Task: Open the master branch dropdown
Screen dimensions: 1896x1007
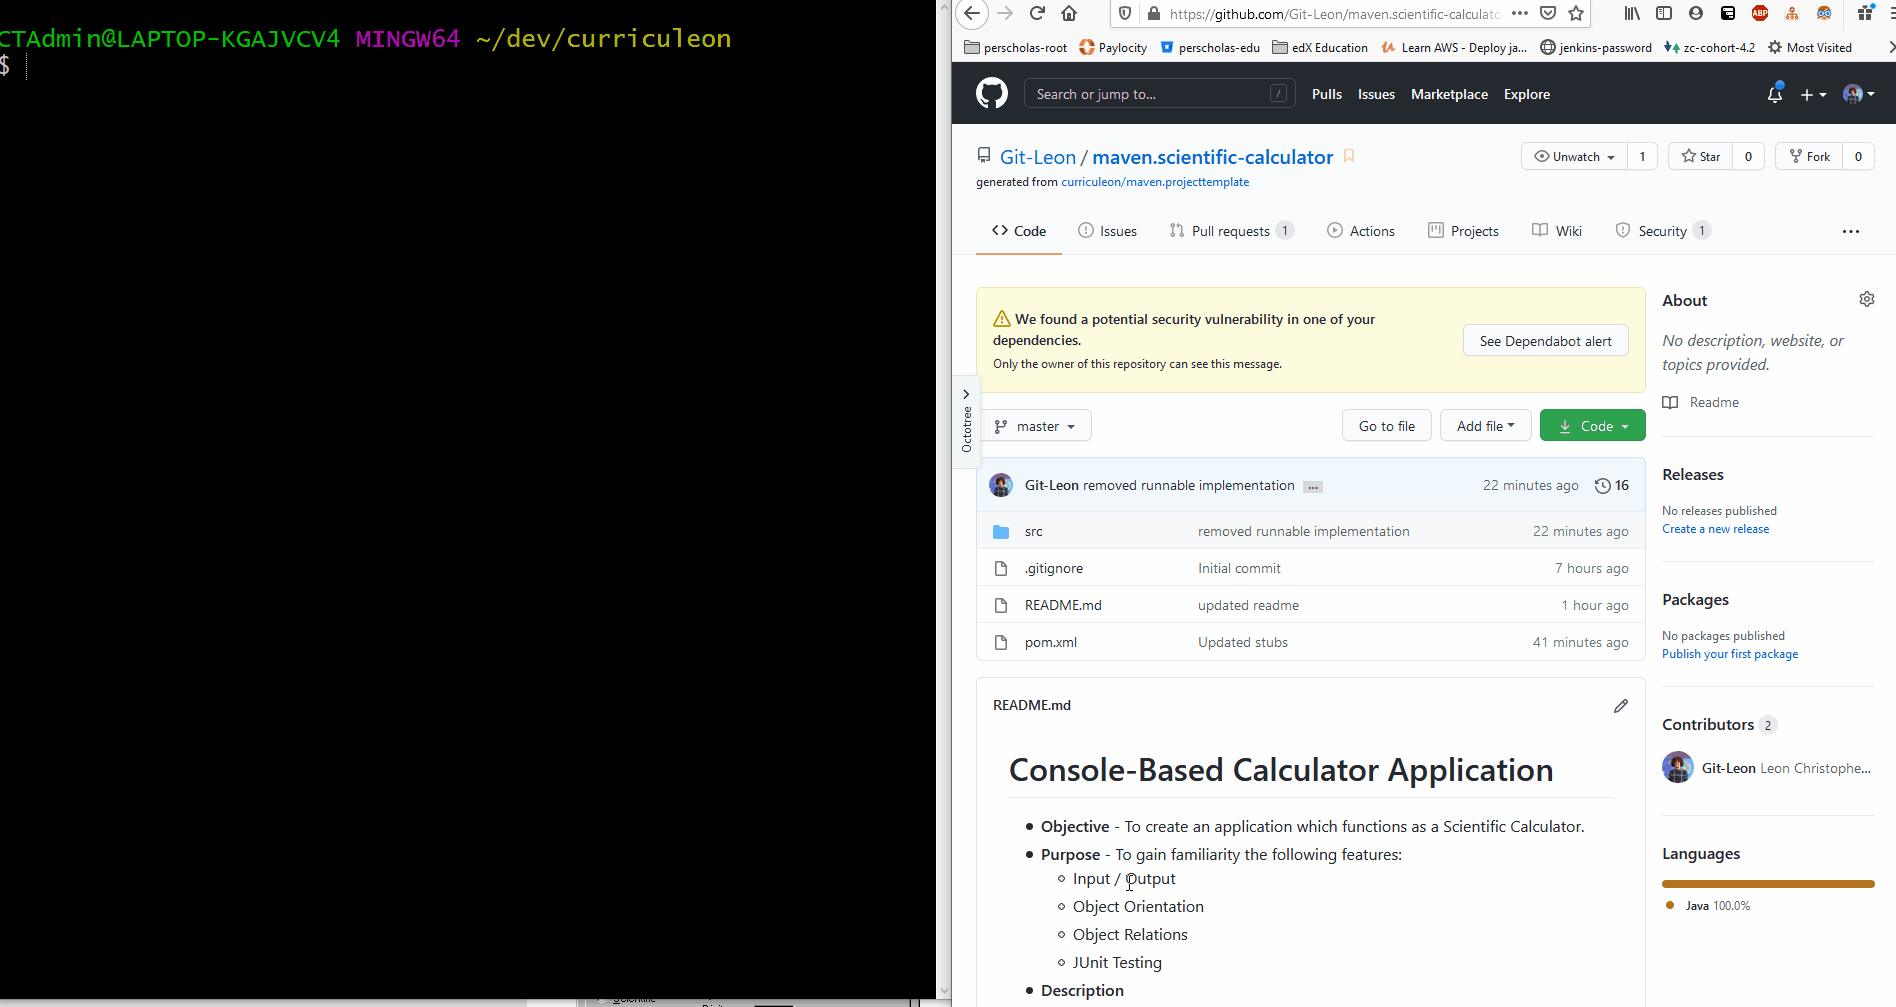Action: coord(1036,425)
